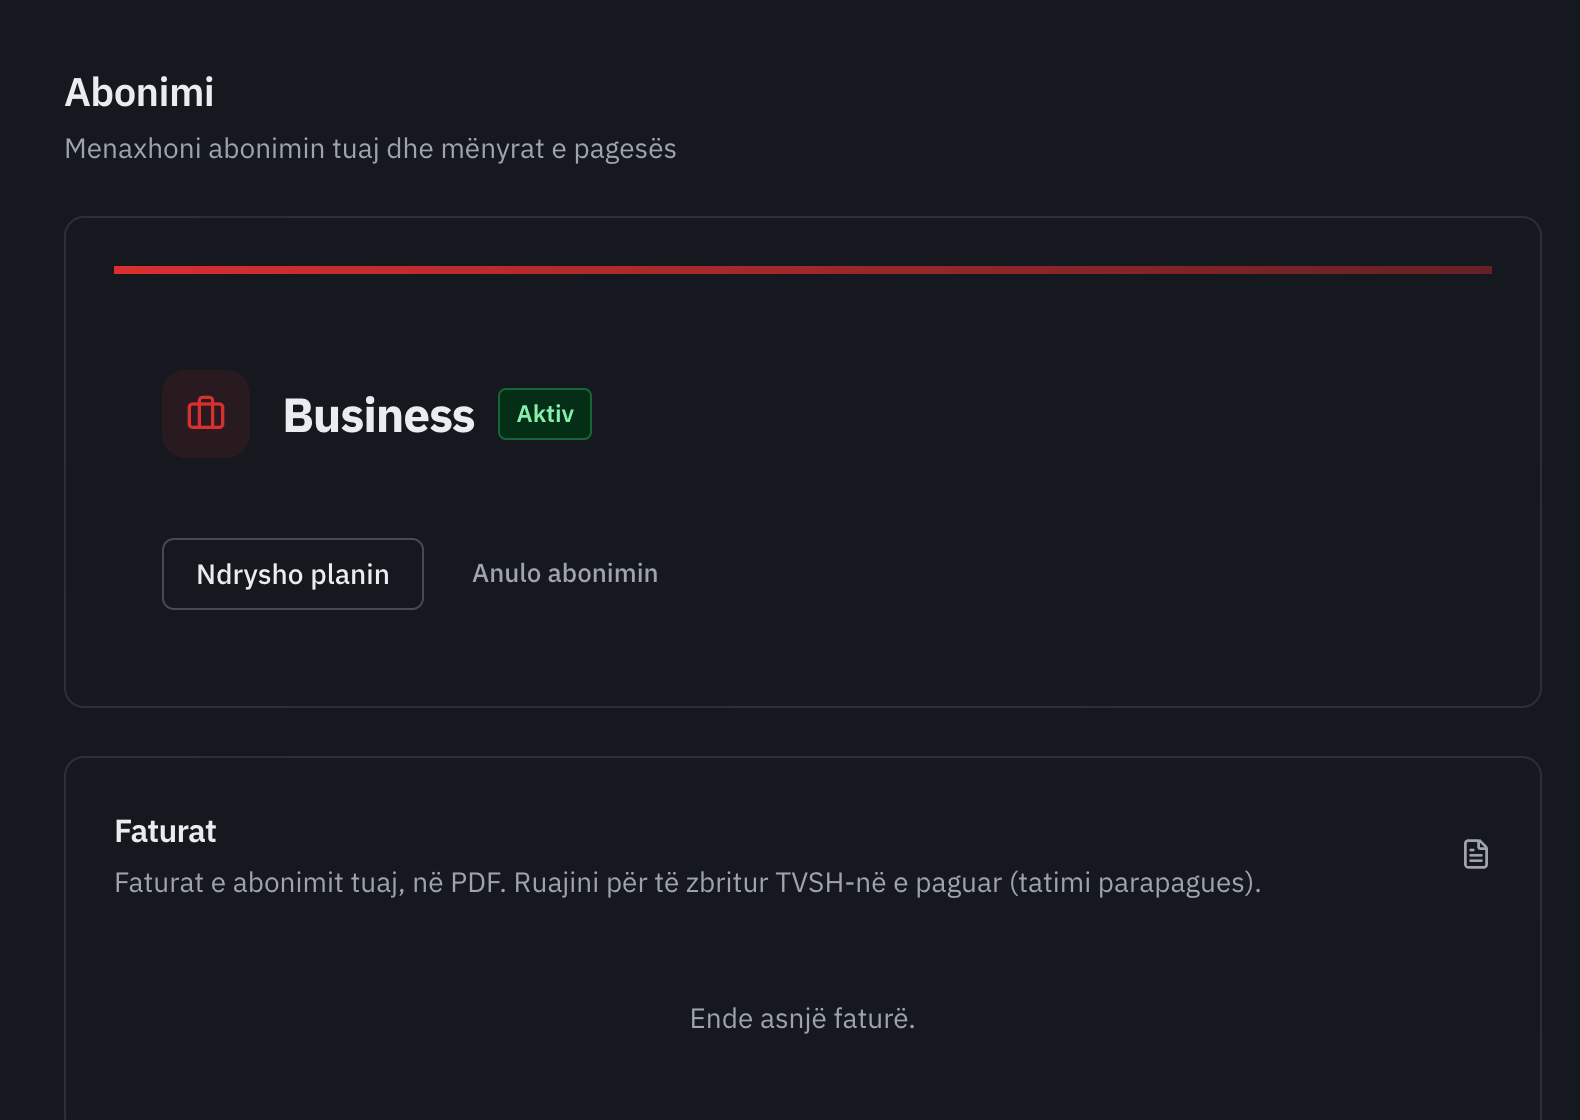Click the Faturat section title
Image resolution: width=1580 pixels, height=1120 pixels.
(165, 831)
